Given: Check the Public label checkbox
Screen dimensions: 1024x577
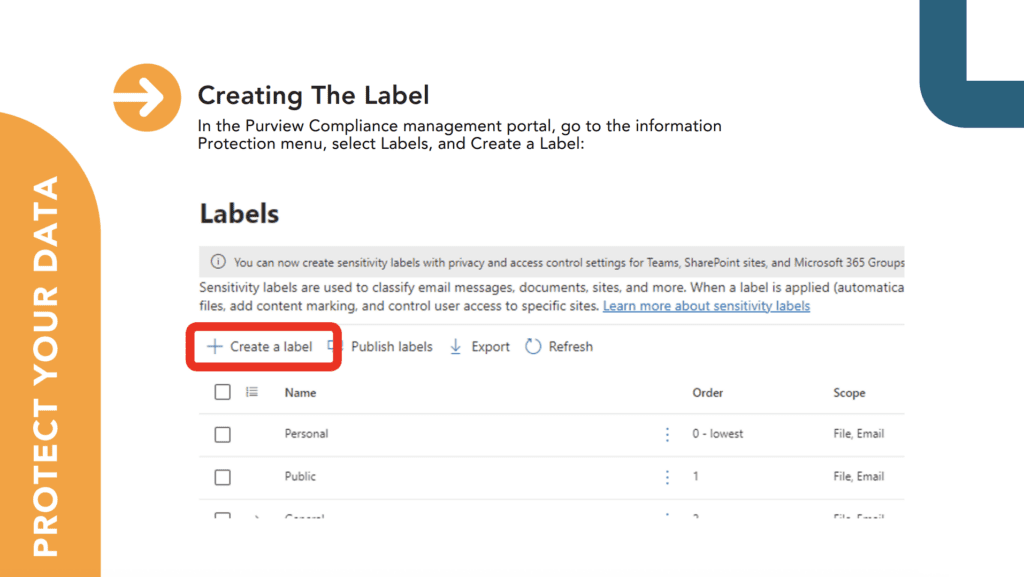Looking at the screenshot, I should click(223, 477).
